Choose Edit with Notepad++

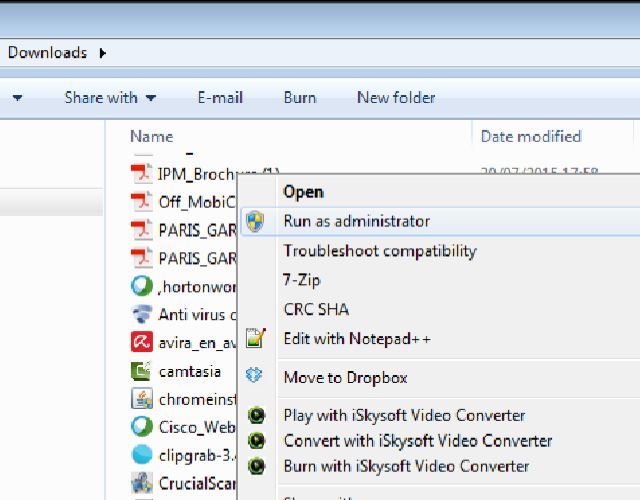pos(357,339)
